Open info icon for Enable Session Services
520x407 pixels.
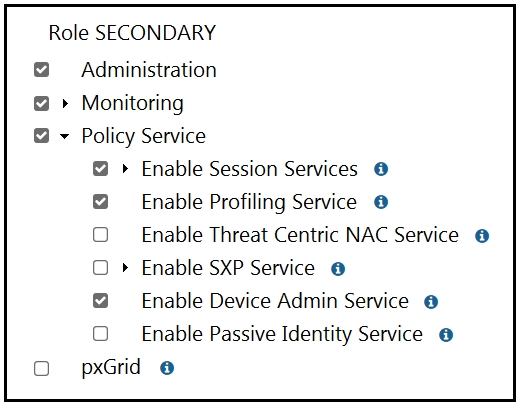[x=381, y=169]
